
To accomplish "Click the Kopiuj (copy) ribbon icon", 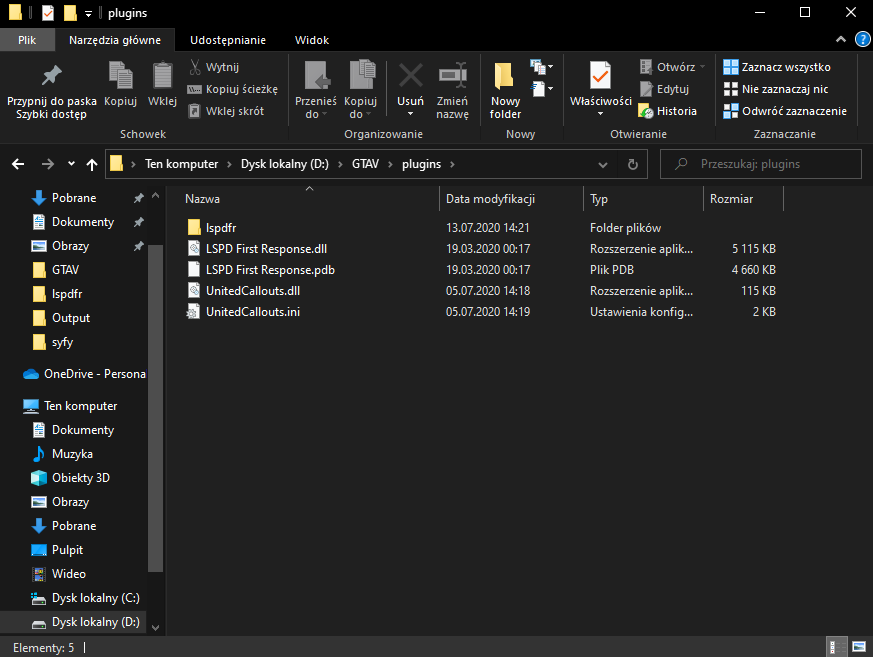I will 120,76.
